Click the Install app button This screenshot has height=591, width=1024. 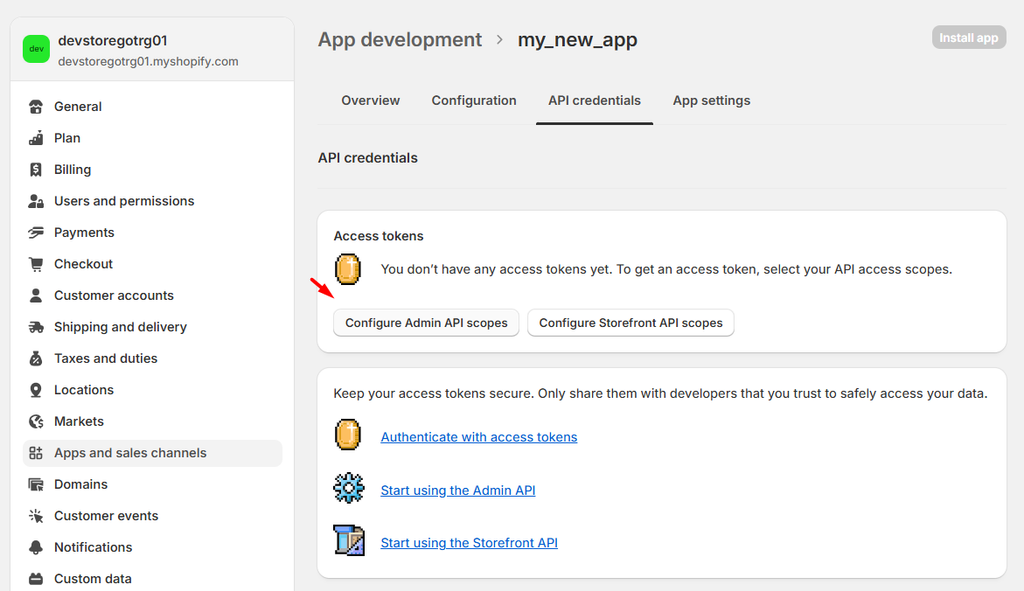968,38
